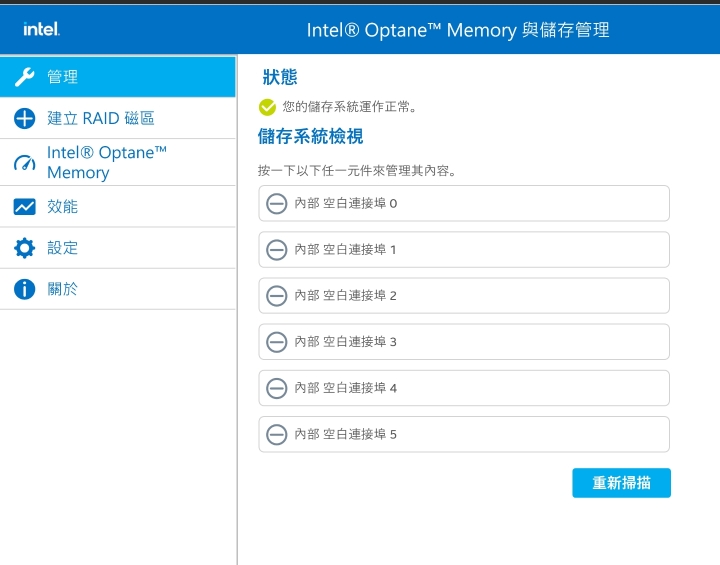Click the gear icon for 設定
Viewport: 720px width, 565px height.
point(24,248)
